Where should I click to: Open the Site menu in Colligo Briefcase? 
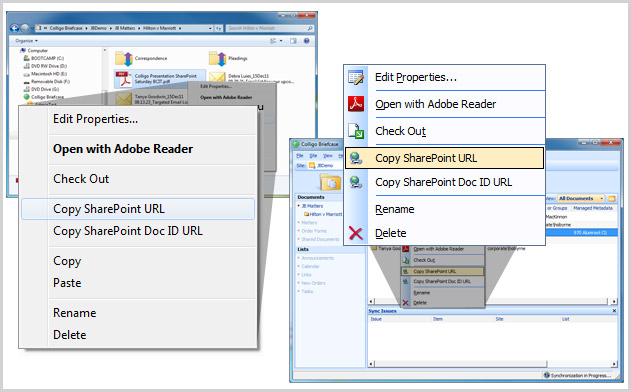click(x=313, y=156)
